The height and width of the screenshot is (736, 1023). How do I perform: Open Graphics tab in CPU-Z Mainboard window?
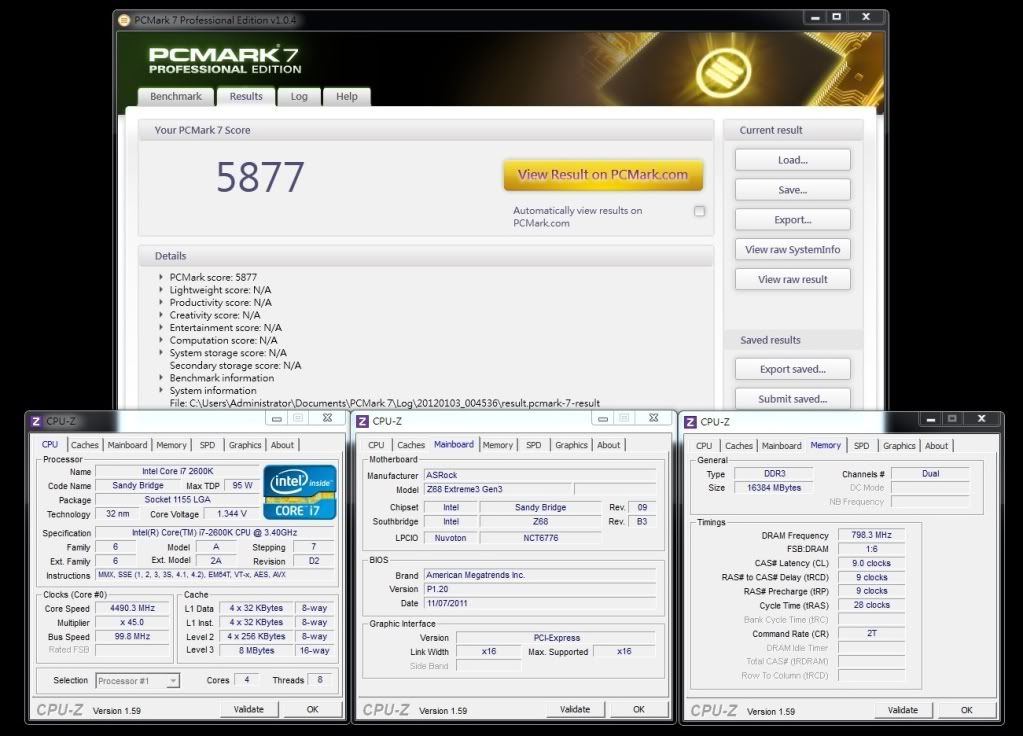pyautogui.click(x=572, y=445)
